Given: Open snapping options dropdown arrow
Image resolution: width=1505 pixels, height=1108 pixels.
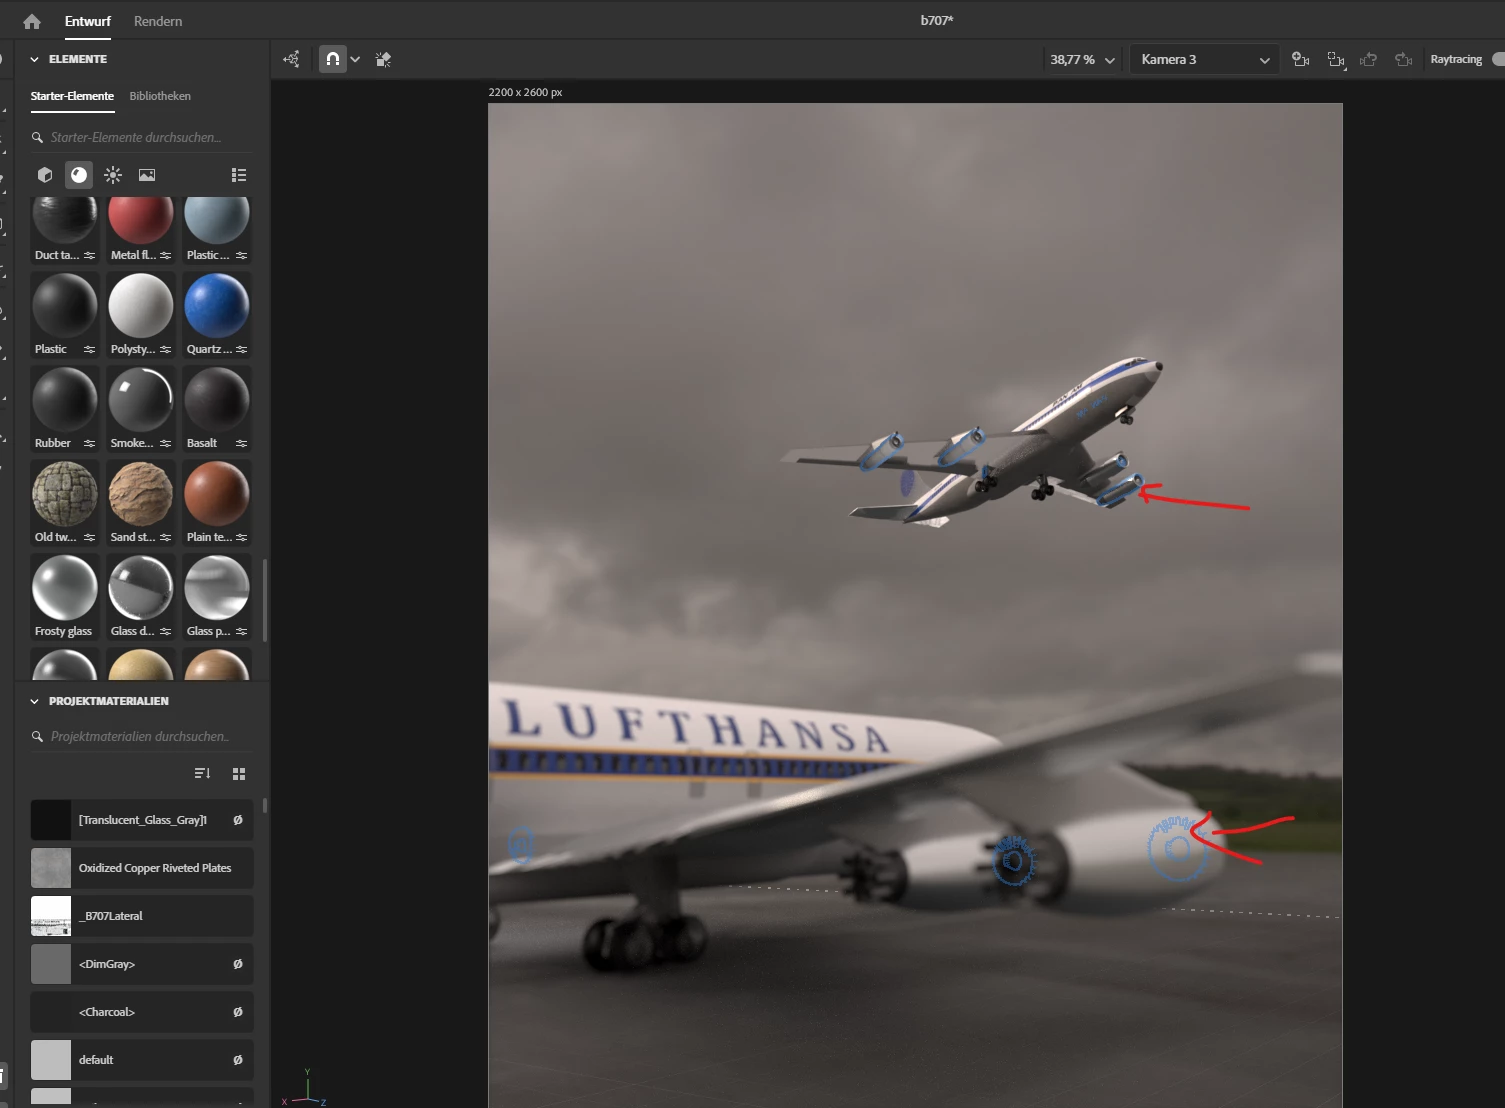Looking at the screenshot, I should 355,59.
